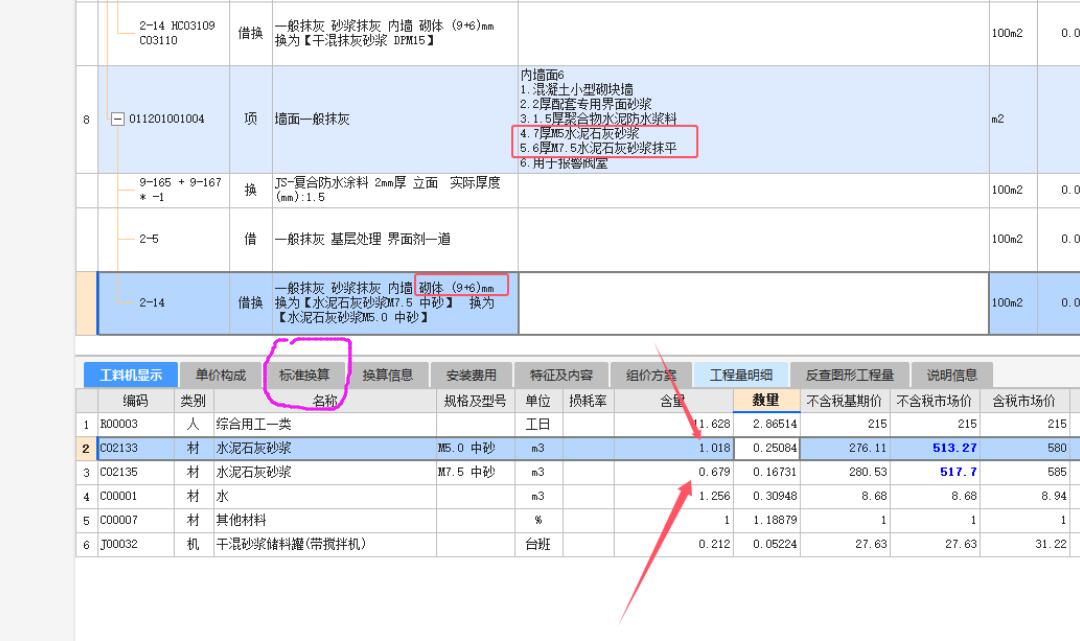1080x641 pixels.
Task: Click row number 8 in the list
Action: [86, 120]
